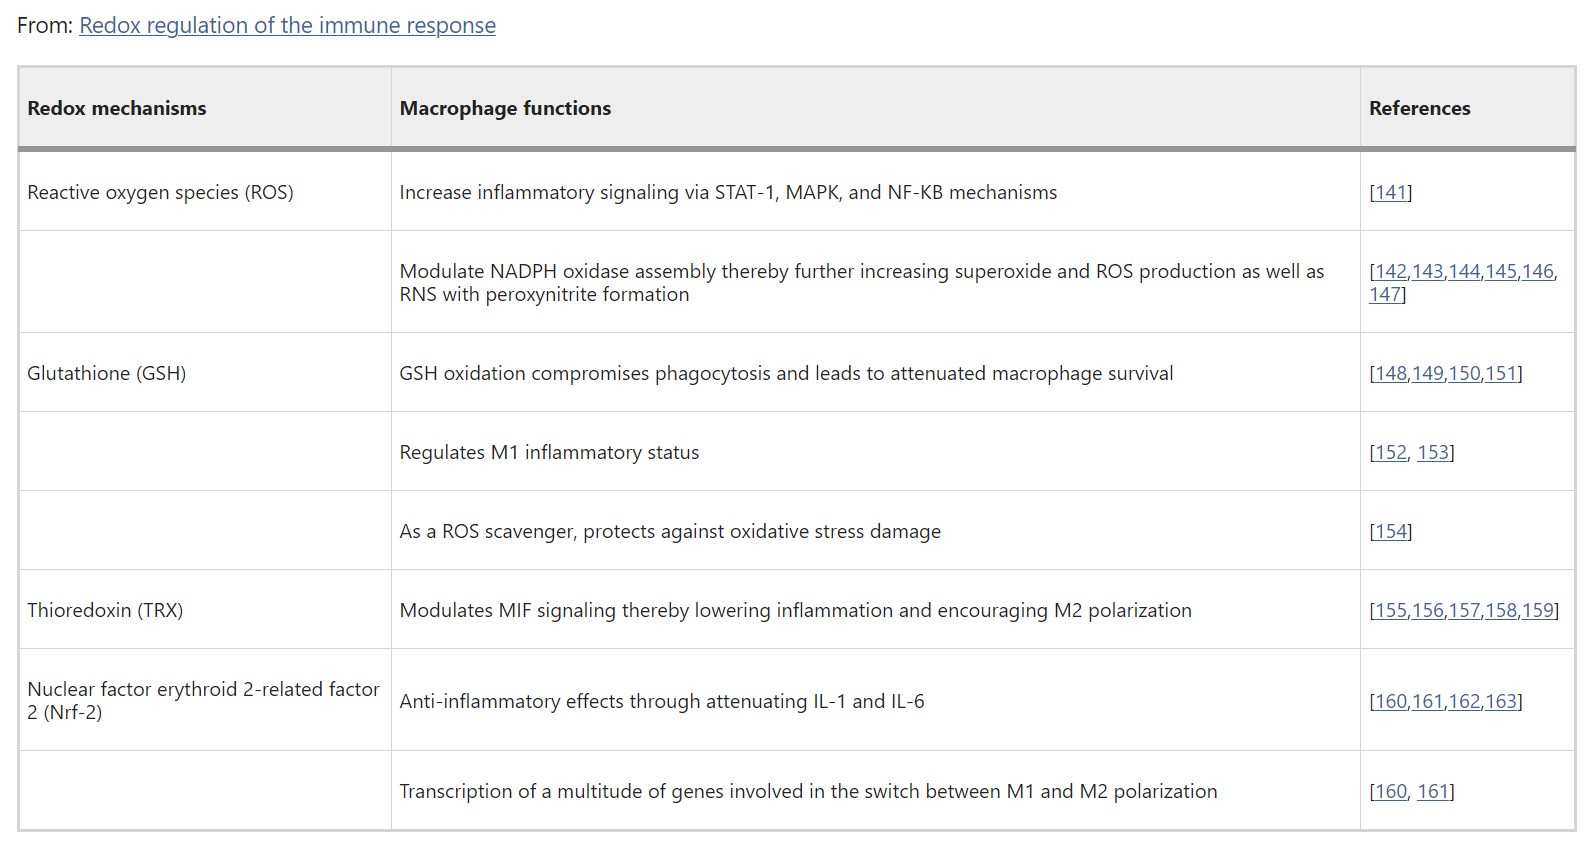The height and width of the screenshot is (841, 1596).
Task: Open citation 144 in the NADPH oxidase row
Action: (x=1464, y=272)
